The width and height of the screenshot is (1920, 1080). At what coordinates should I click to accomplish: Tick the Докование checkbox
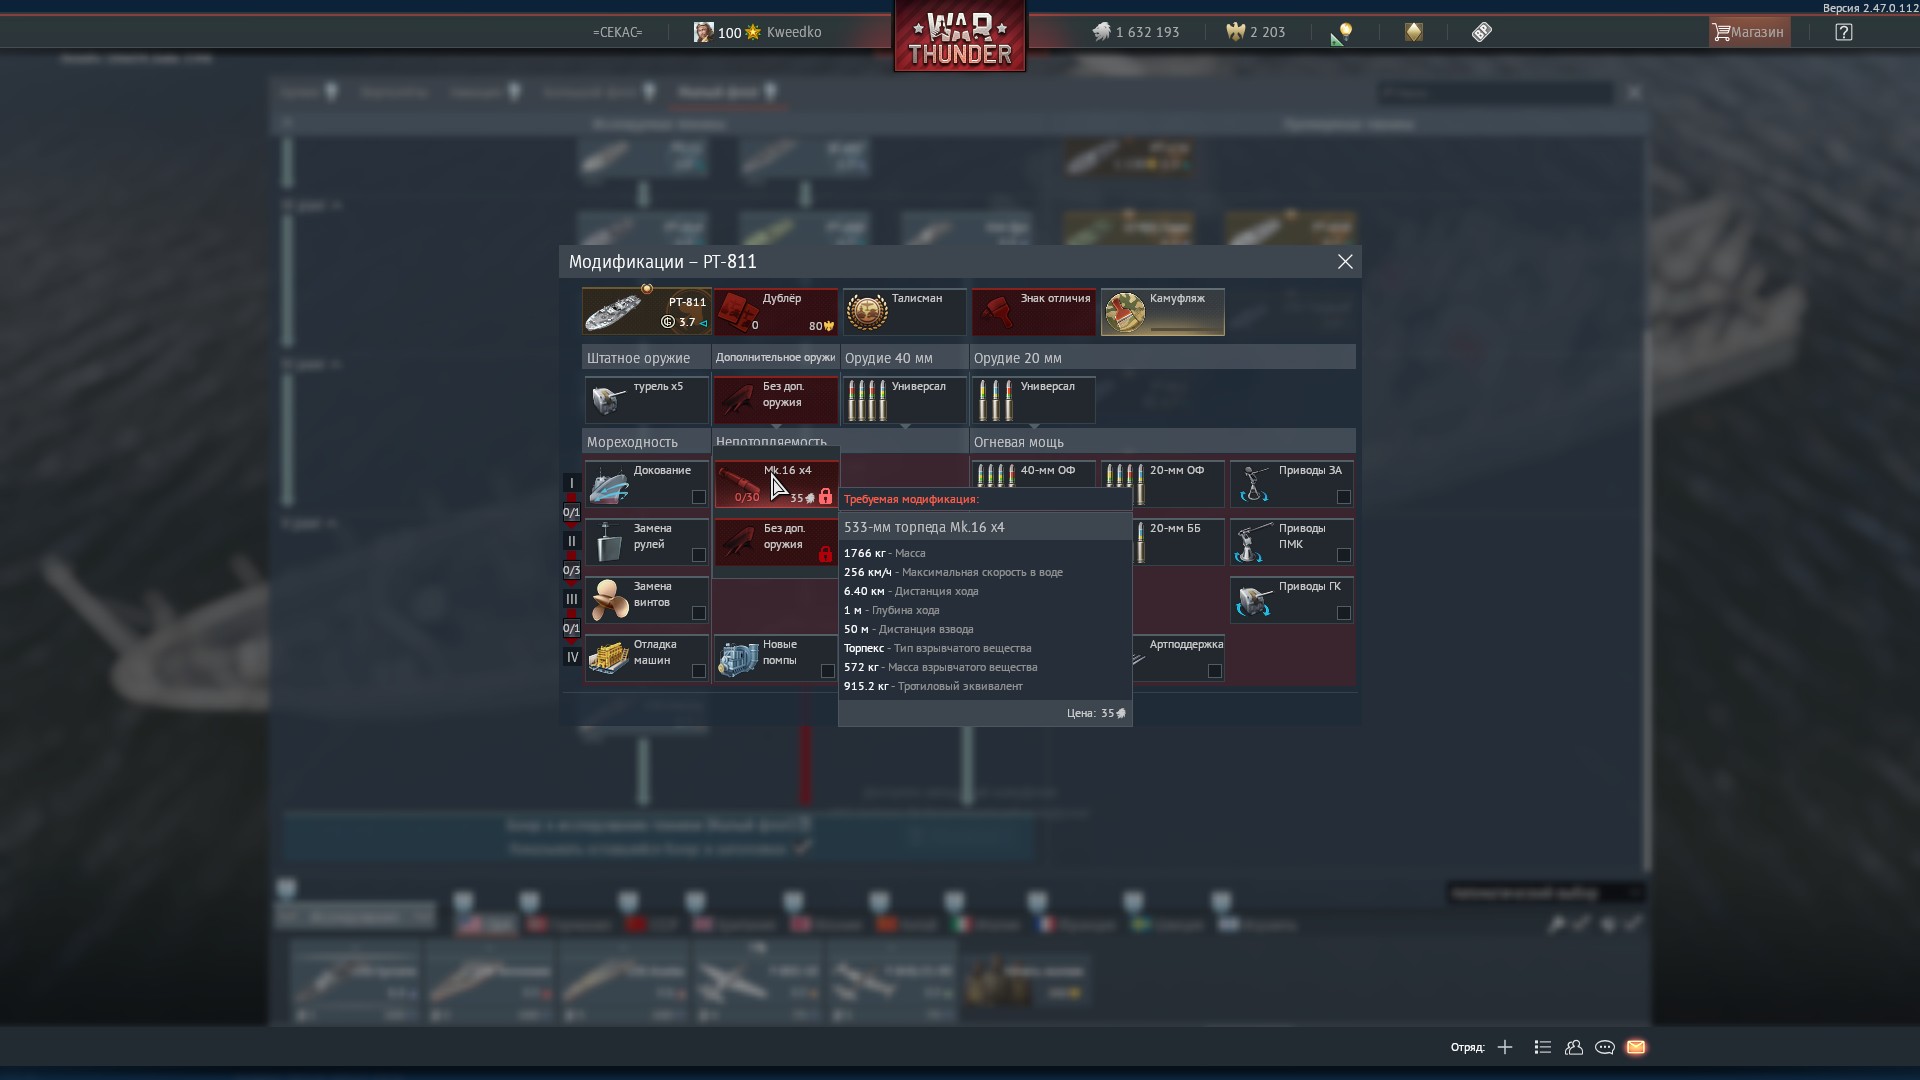(x=698, y=497)
